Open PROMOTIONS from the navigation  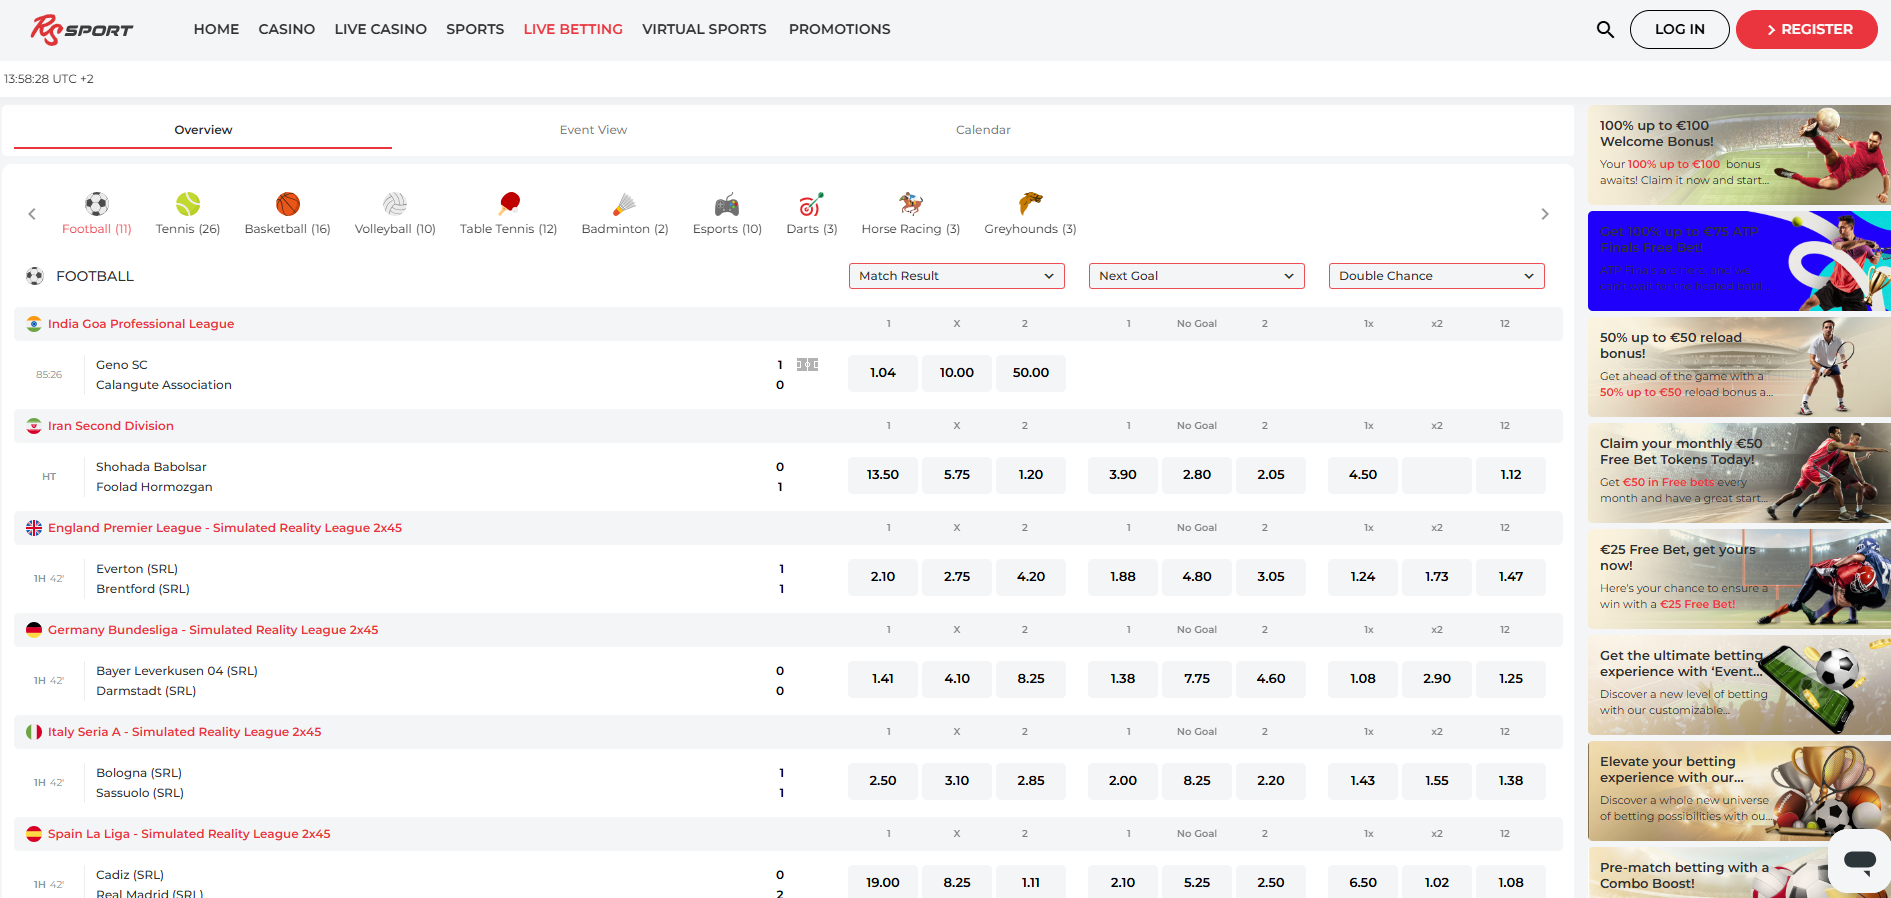pos(840,29)
